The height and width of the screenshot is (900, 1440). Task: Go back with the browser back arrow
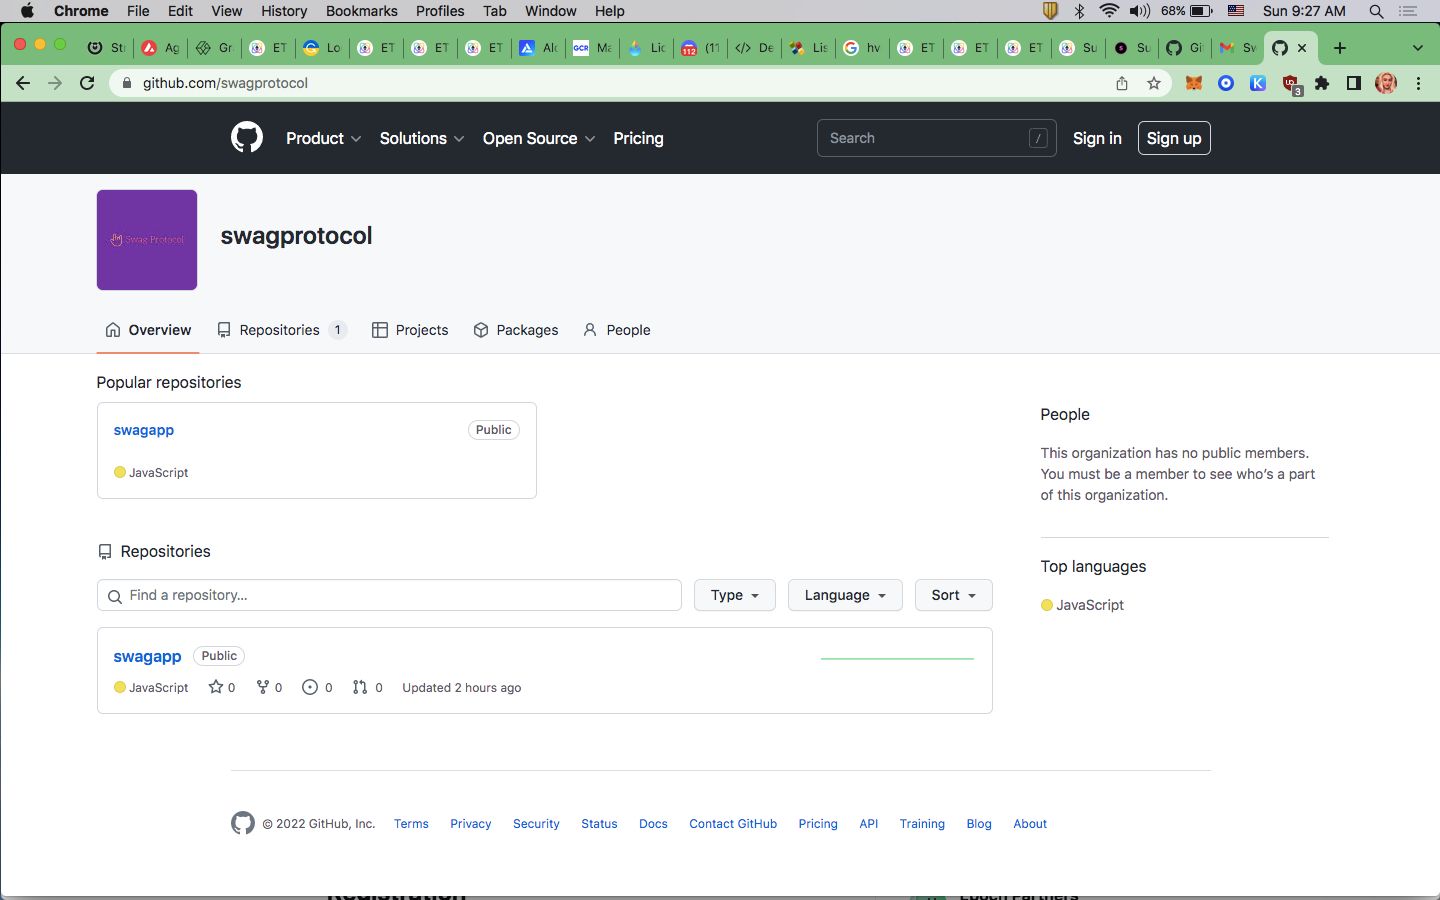pyautogui.click(x=23, y=83)
